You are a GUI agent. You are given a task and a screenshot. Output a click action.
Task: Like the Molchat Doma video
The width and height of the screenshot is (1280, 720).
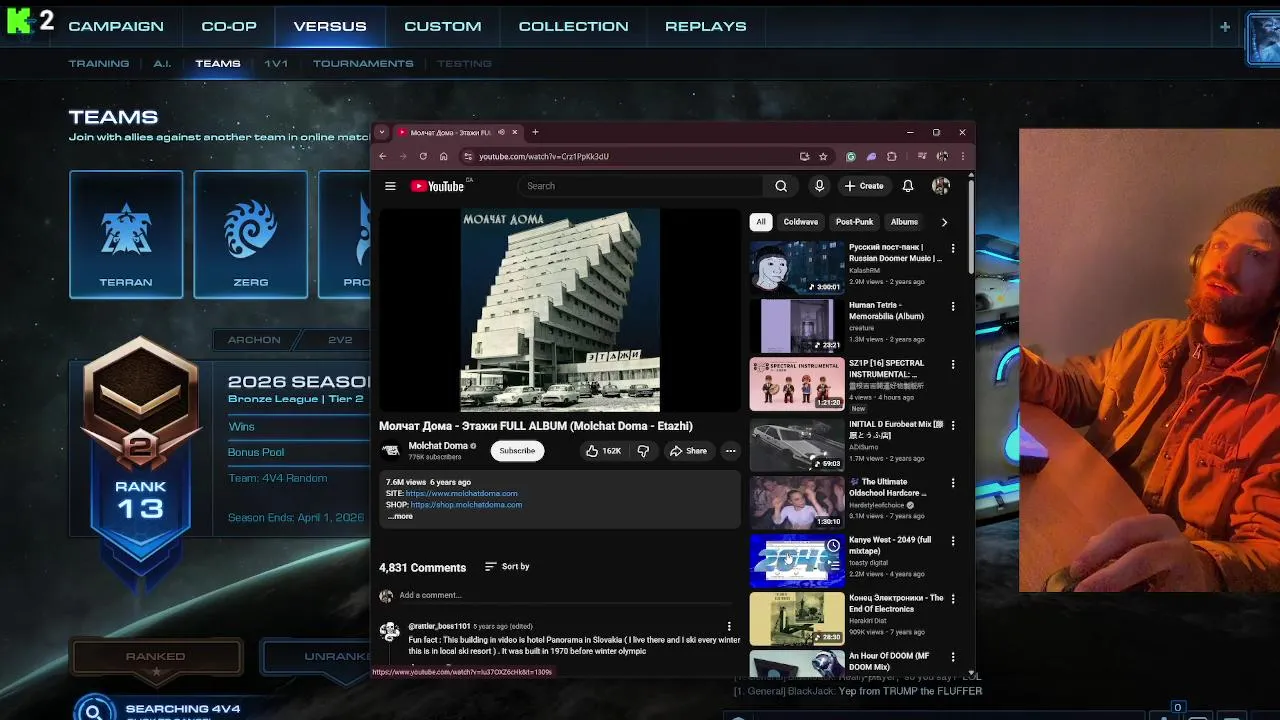pyautogui.click(x=603, y=451)
